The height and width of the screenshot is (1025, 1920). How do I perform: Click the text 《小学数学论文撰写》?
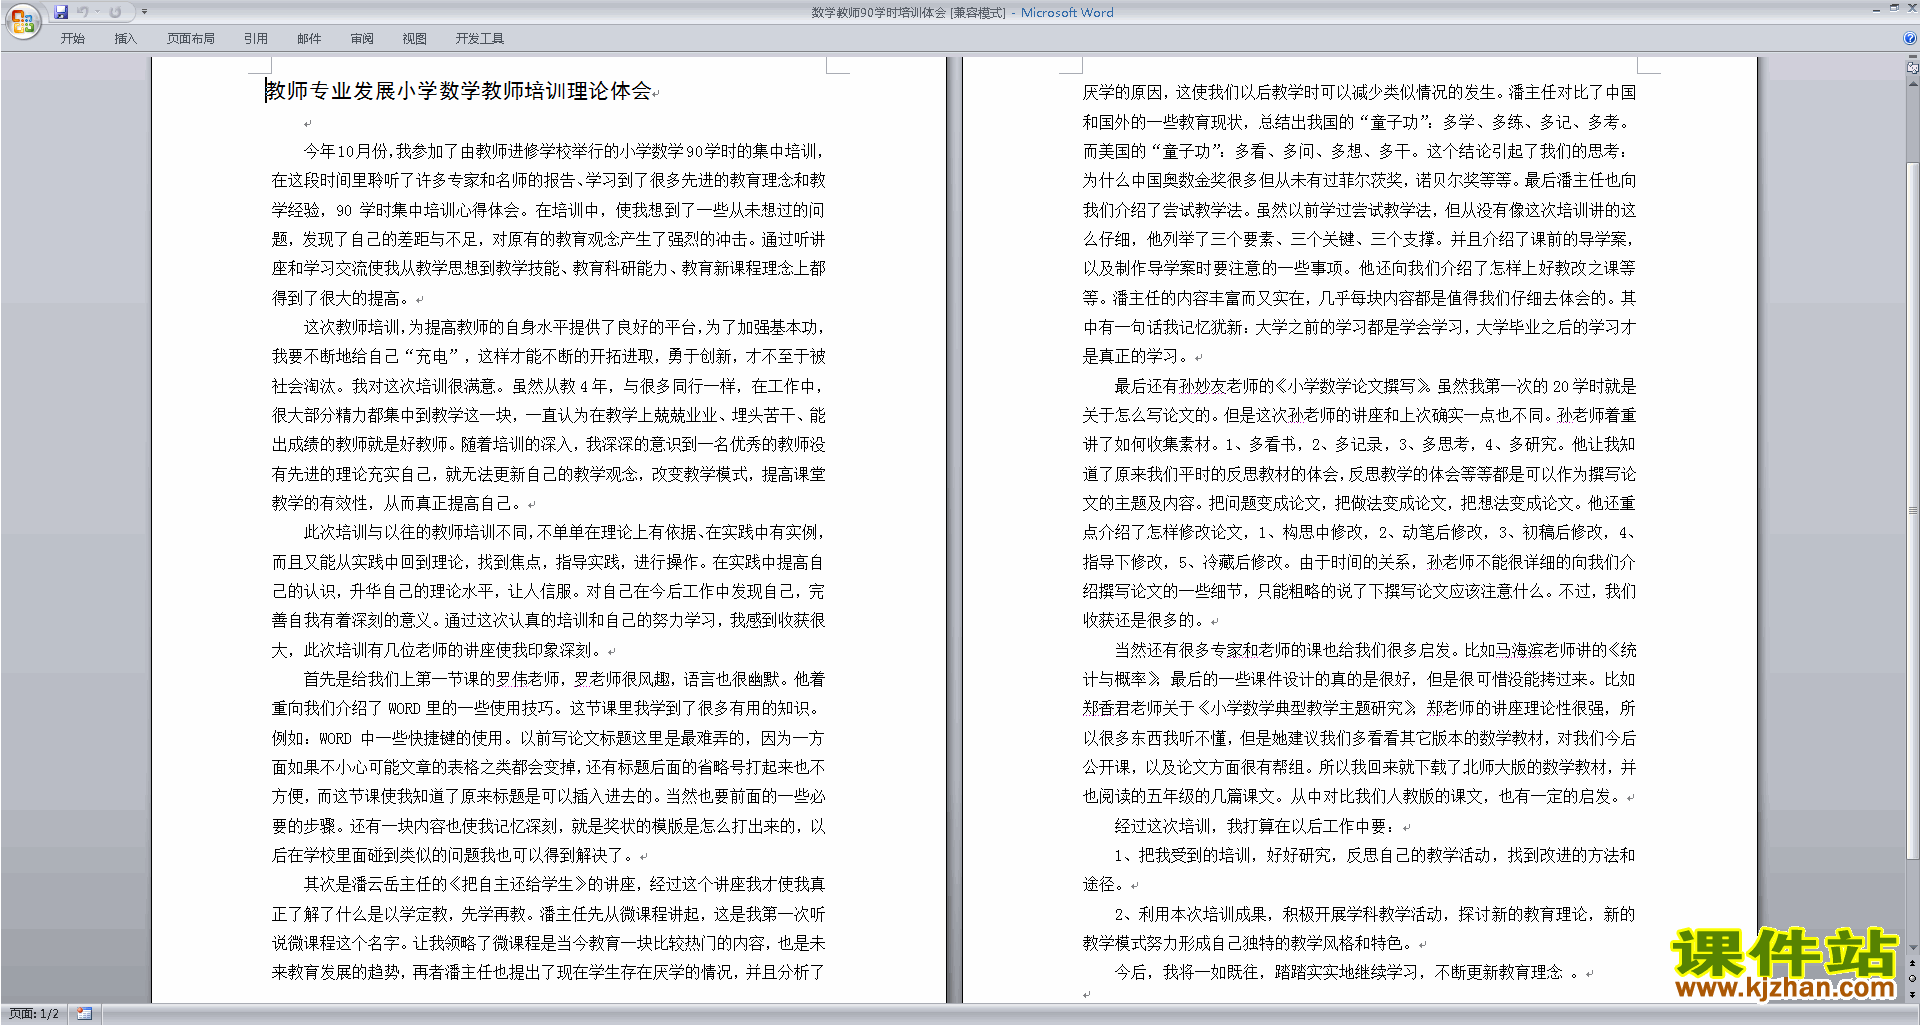[x=1356, y=386]
